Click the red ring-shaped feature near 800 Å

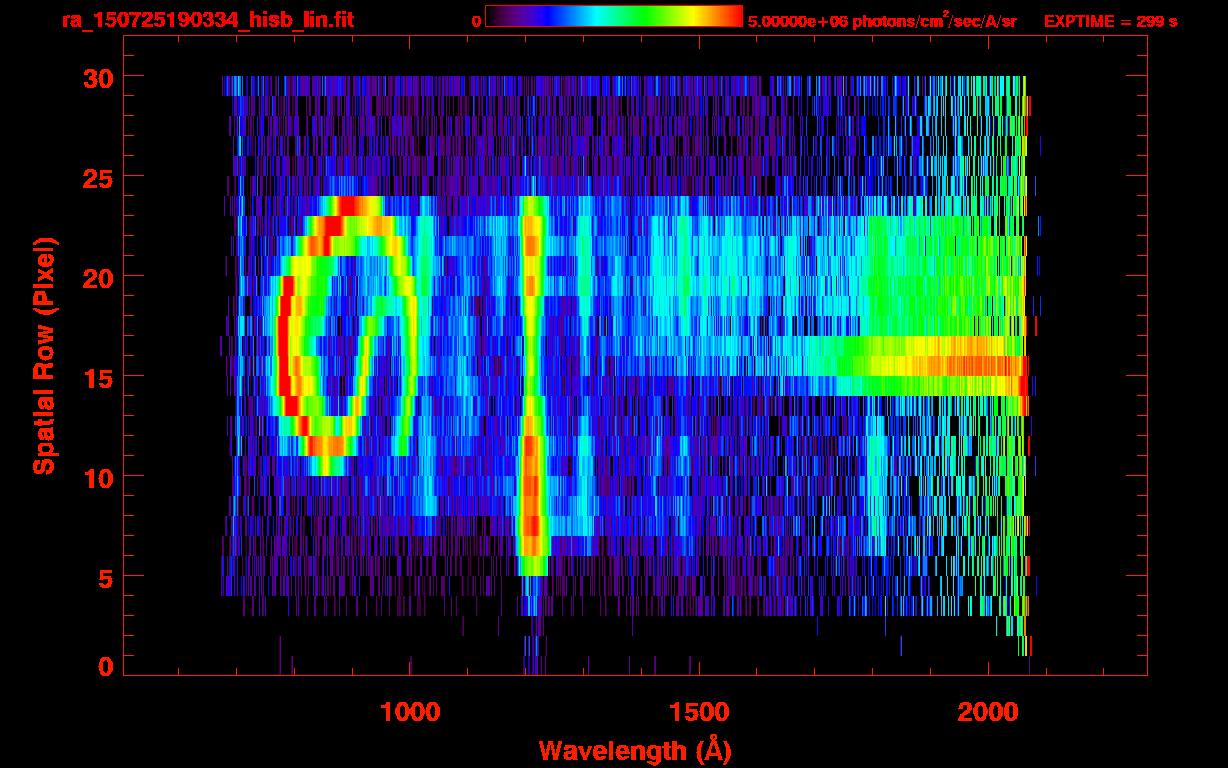tap(347, 335)
